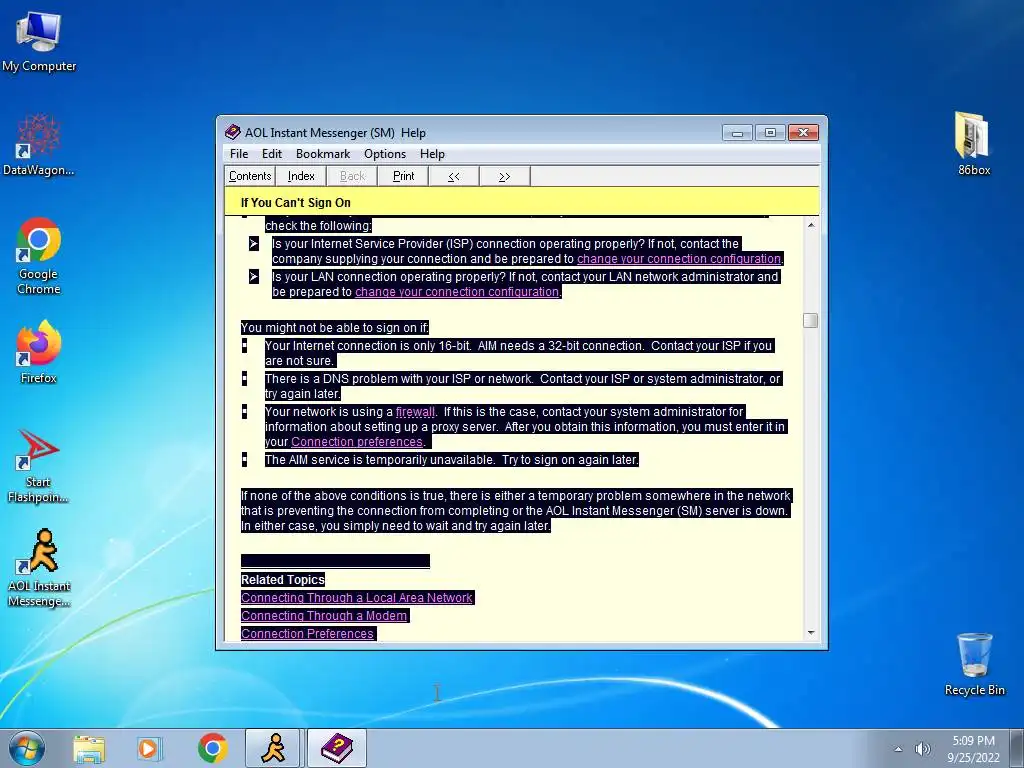Open the Options menu
Viewport: 1024px width, 768px height.
385,154
